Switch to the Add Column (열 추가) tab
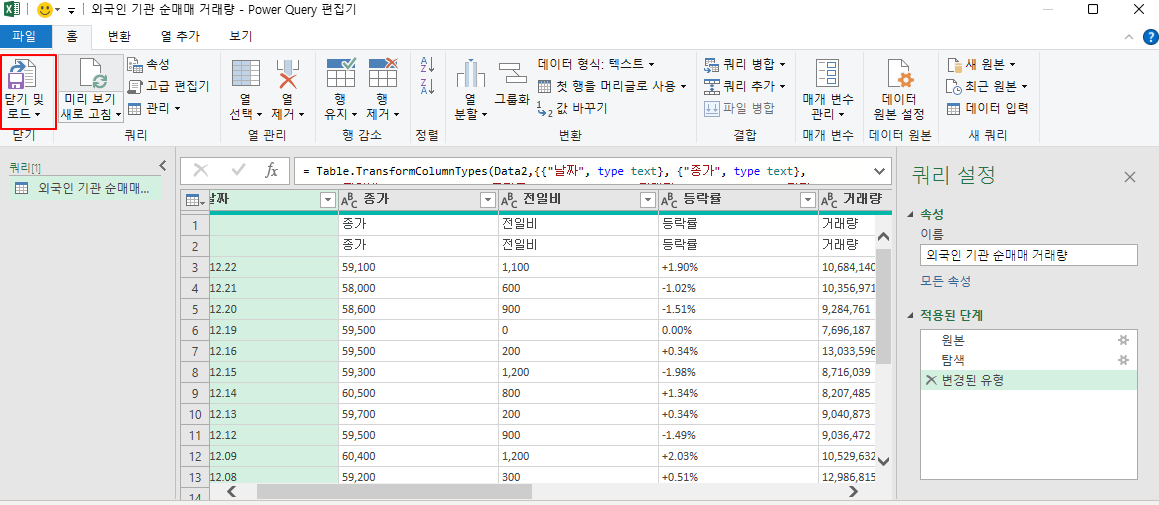Viewport: 1159px width, 505px height. [x=179, y=36]
